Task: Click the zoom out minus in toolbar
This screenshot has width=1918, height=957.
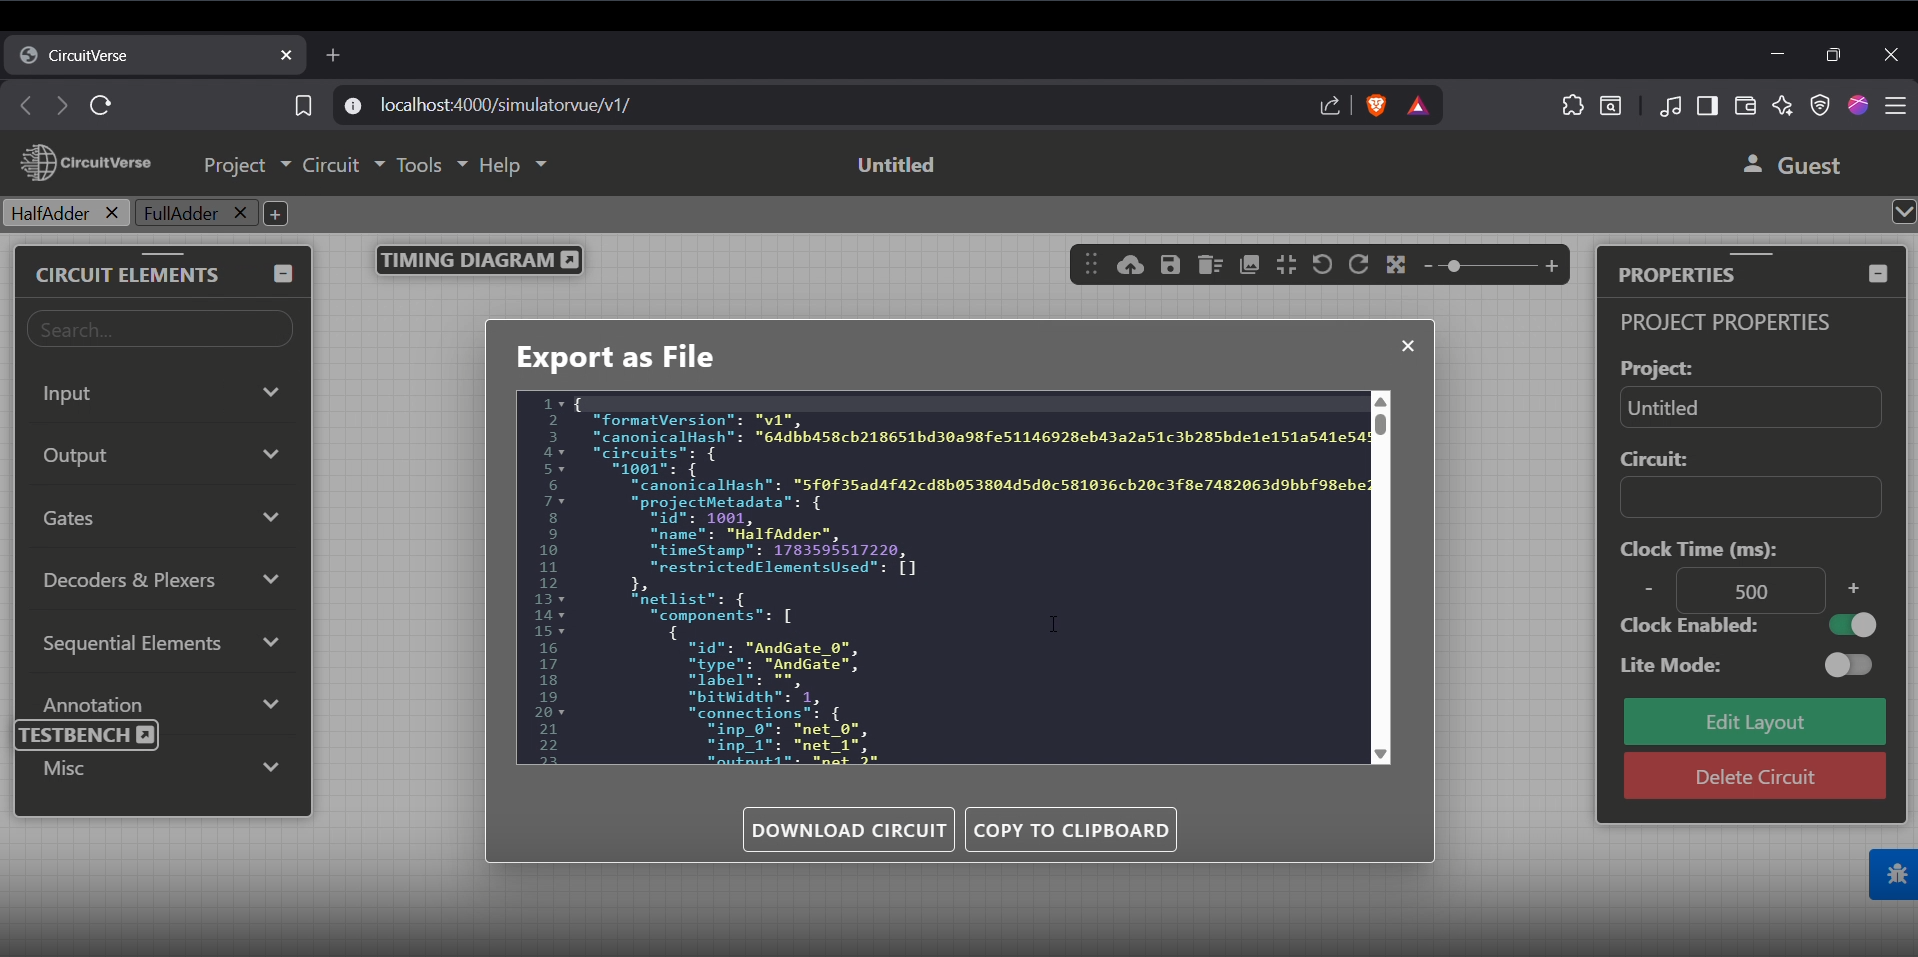Action: point(1430,266)
